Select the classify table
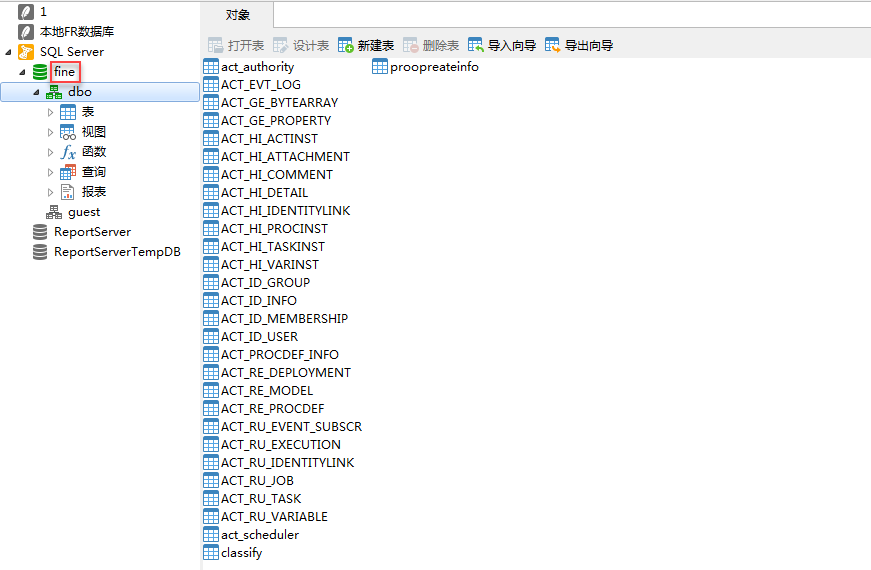The width and height of the screenshot is (871, 570). pos(241,553)
